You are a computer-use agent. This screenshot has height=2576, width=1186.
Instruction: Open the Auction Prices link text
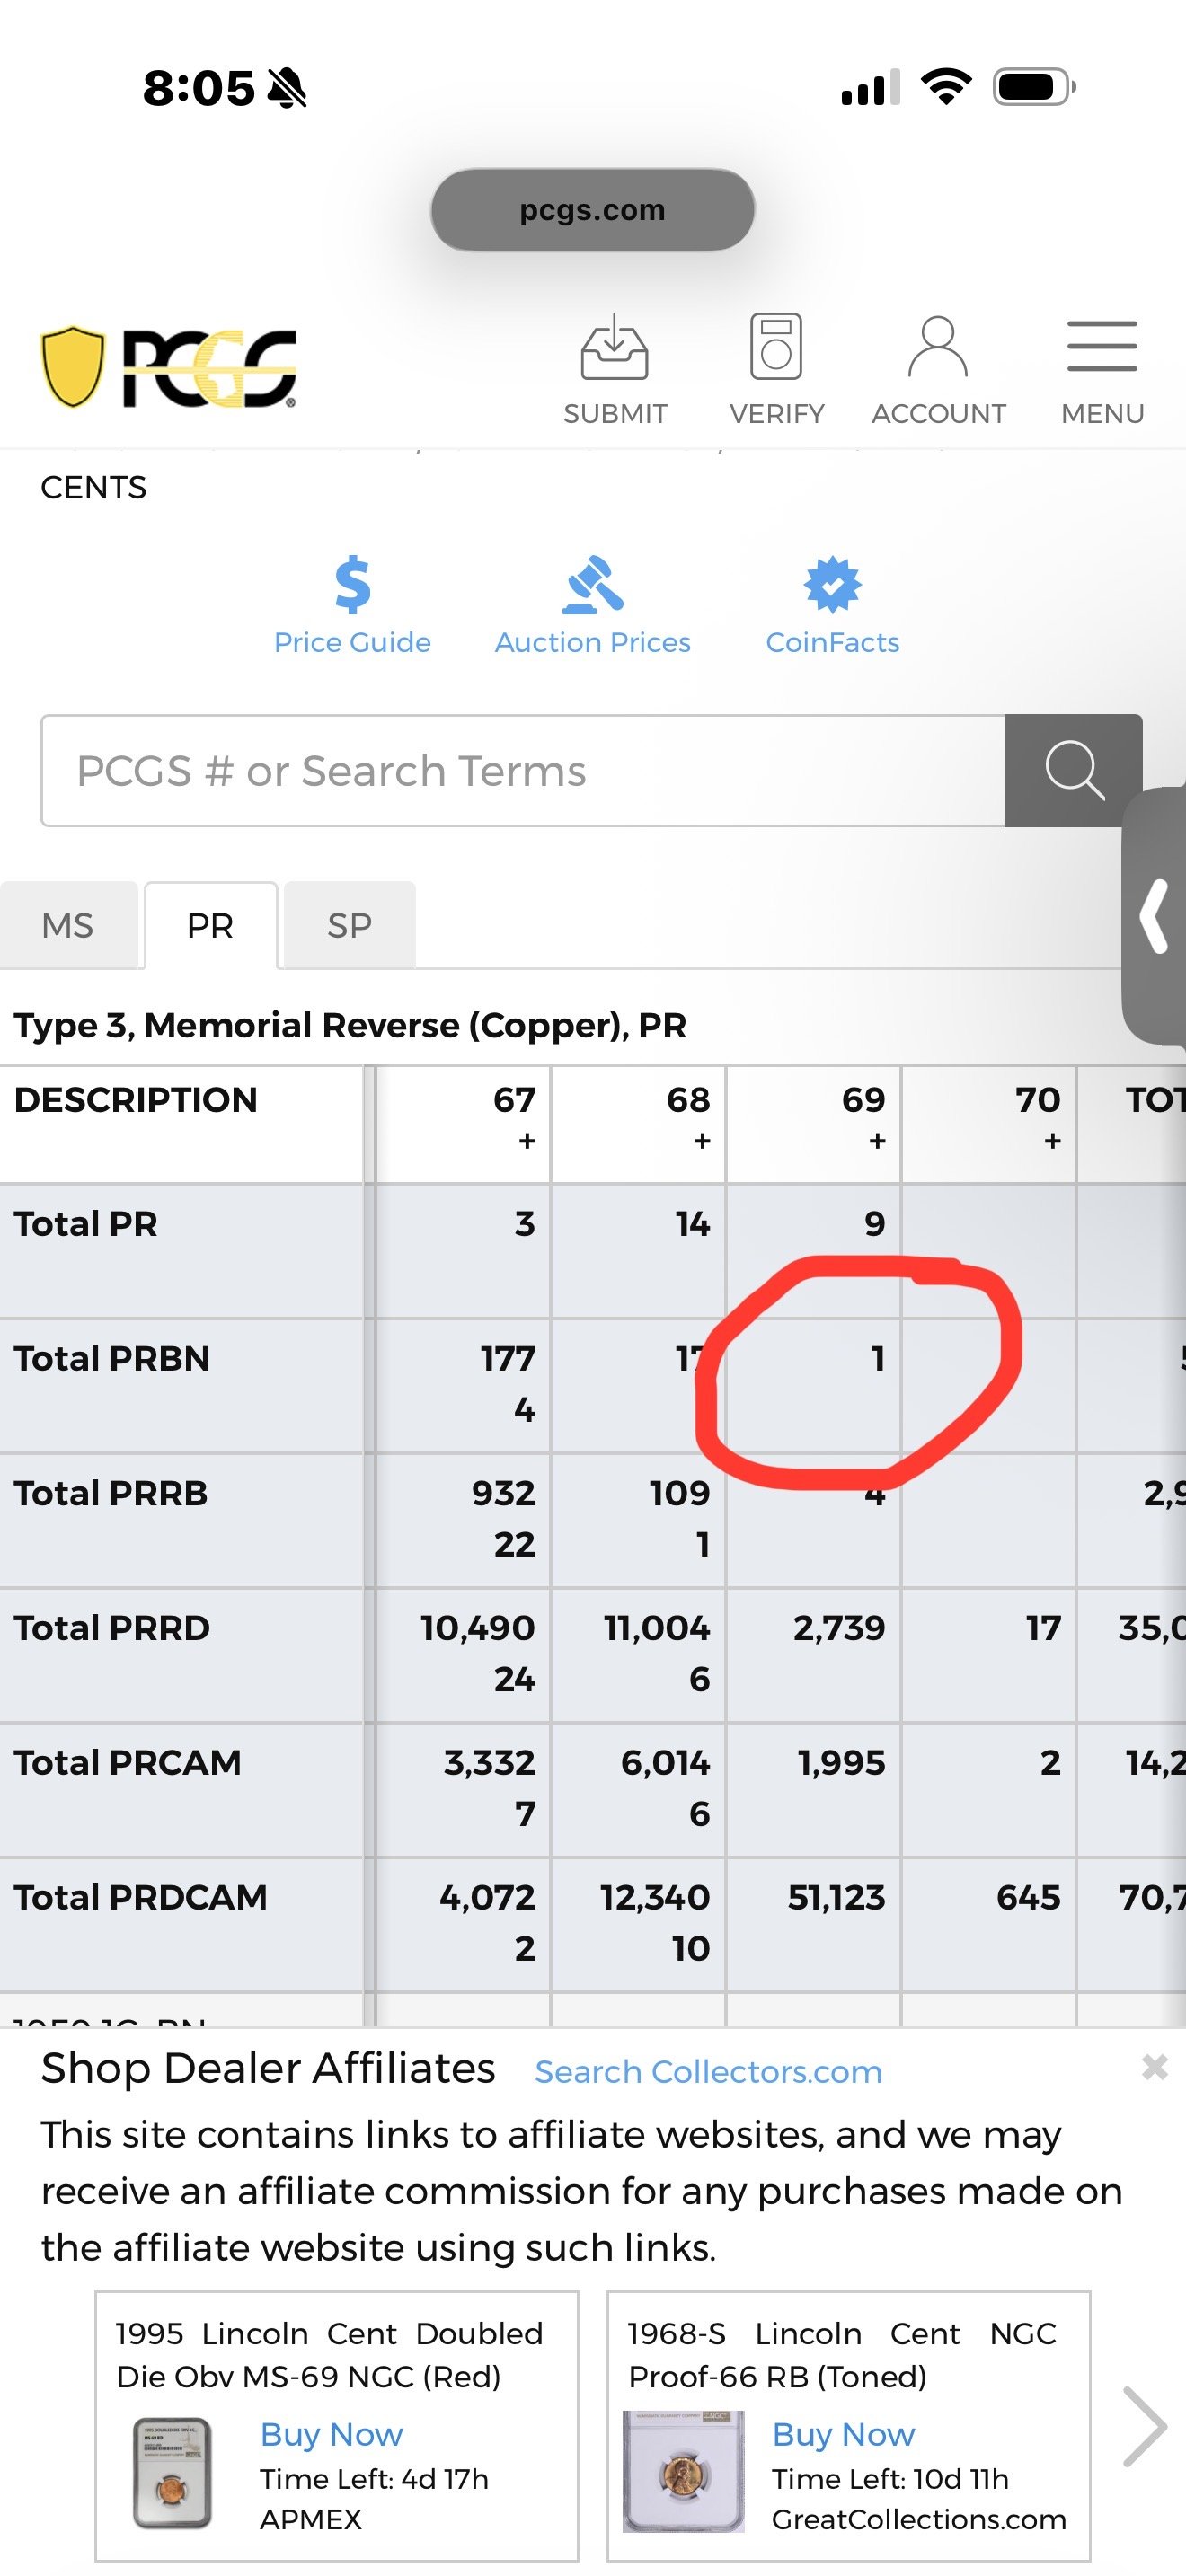(593, 642)
